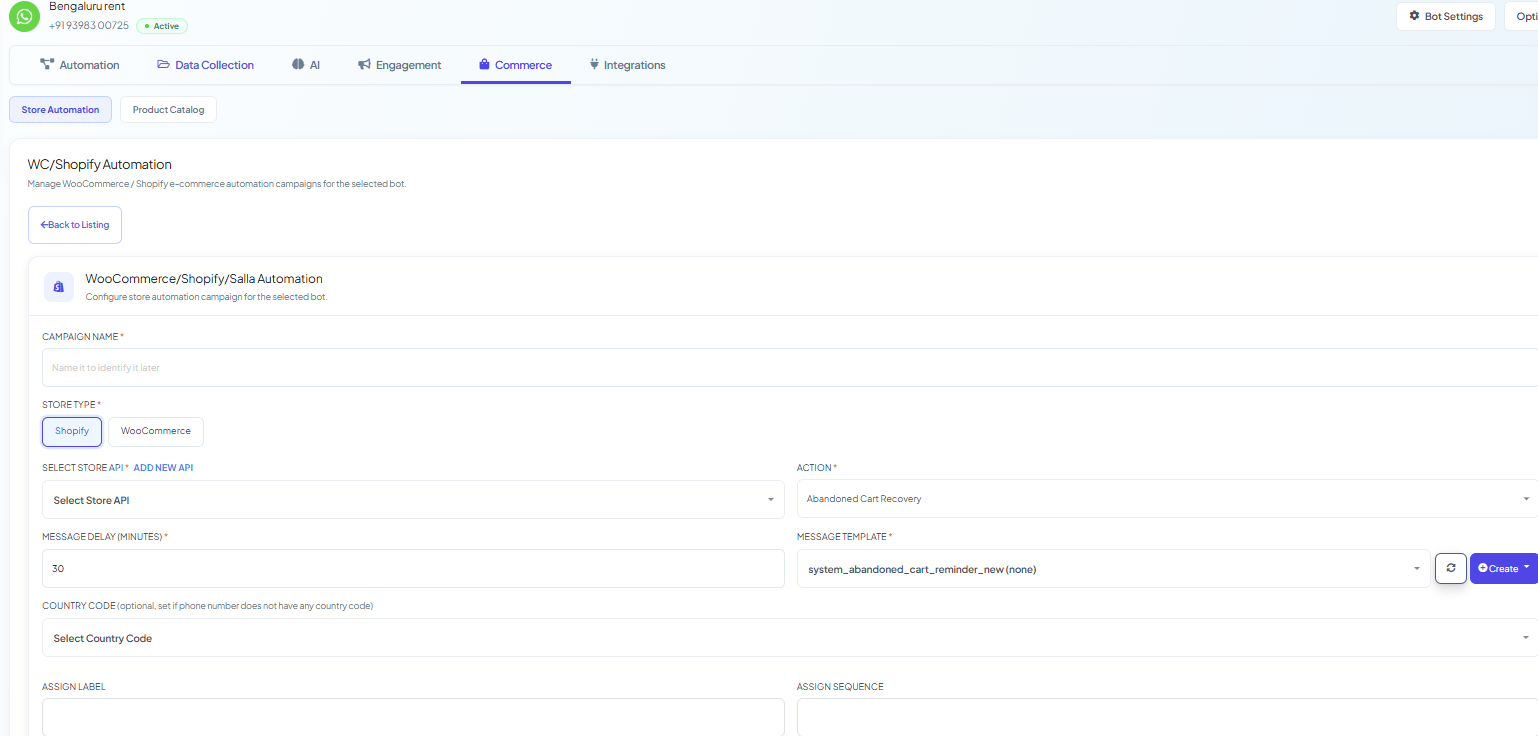
Task: Open Bot Settings
Action: 1446,16
